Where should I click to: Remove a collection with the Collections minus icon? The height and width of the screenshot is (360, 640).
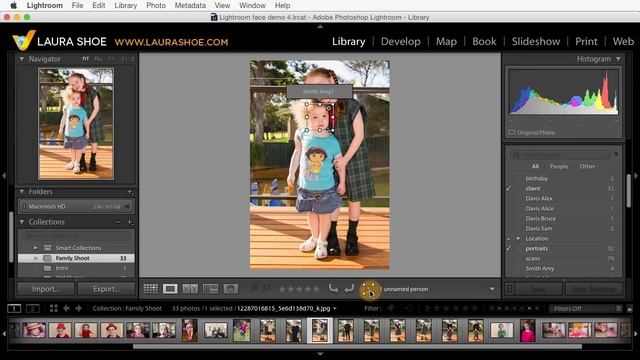tap(118, 222)
